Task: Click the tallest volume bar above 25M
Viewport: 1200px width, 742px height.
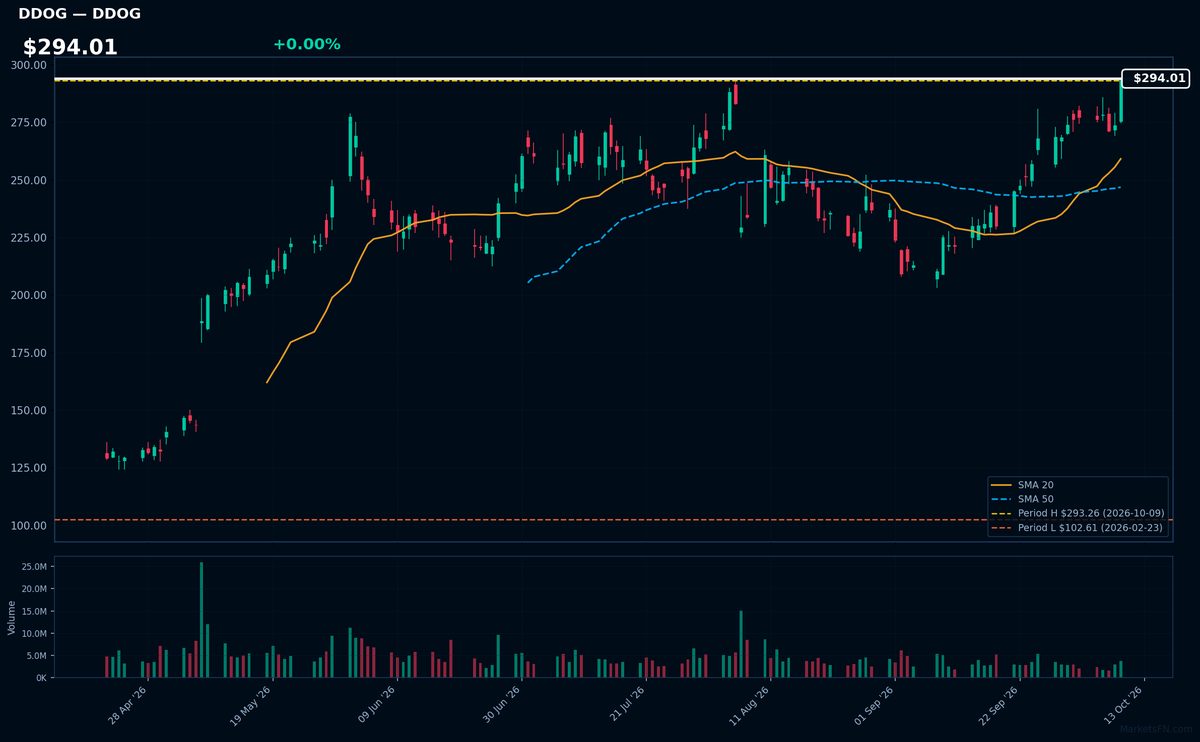Action: click(x=201, y=620)
